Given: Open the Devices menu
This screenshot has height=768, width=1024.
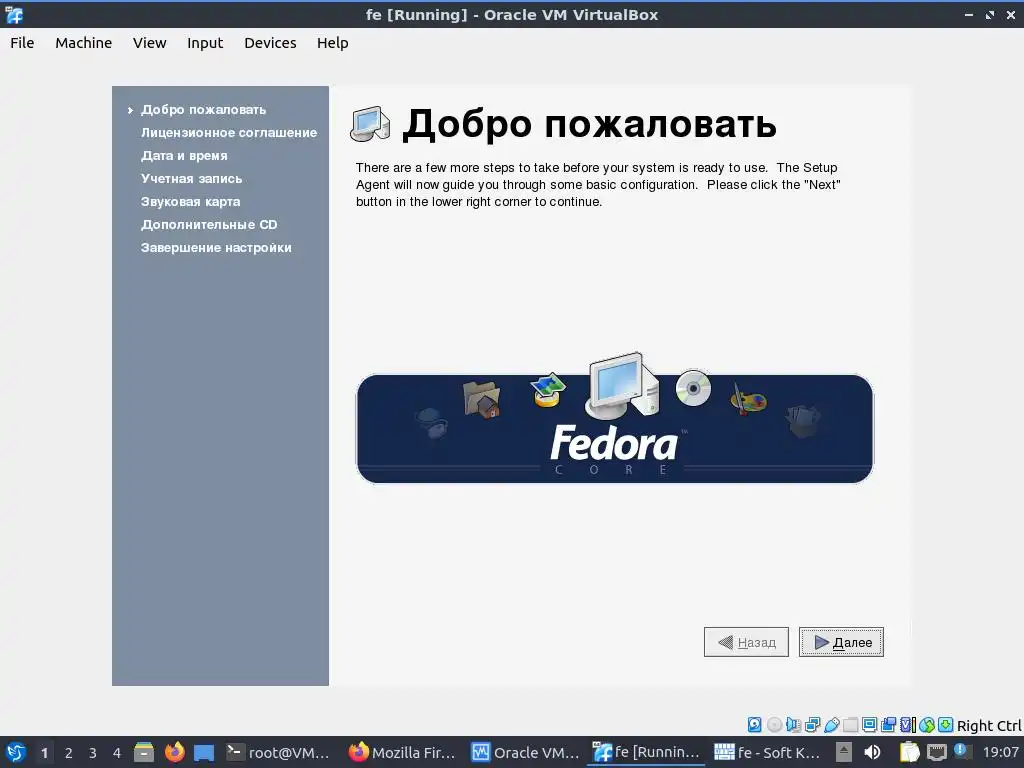Looking at the screenshot, I should pos(270,42).
